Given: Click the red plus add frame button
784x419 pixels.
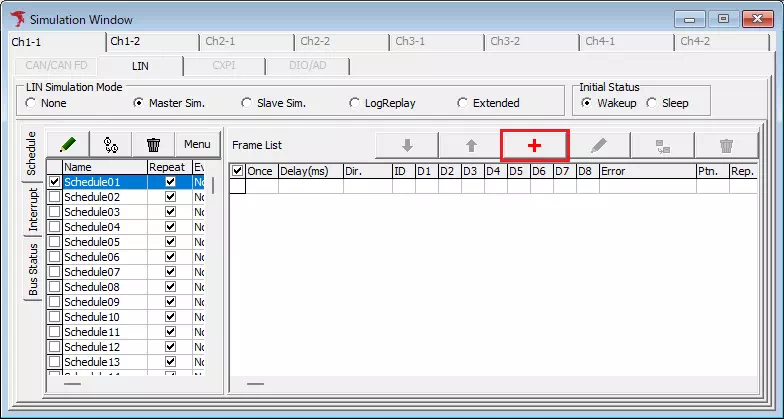Looking at the screenshot, I should (x=534, y=145).
